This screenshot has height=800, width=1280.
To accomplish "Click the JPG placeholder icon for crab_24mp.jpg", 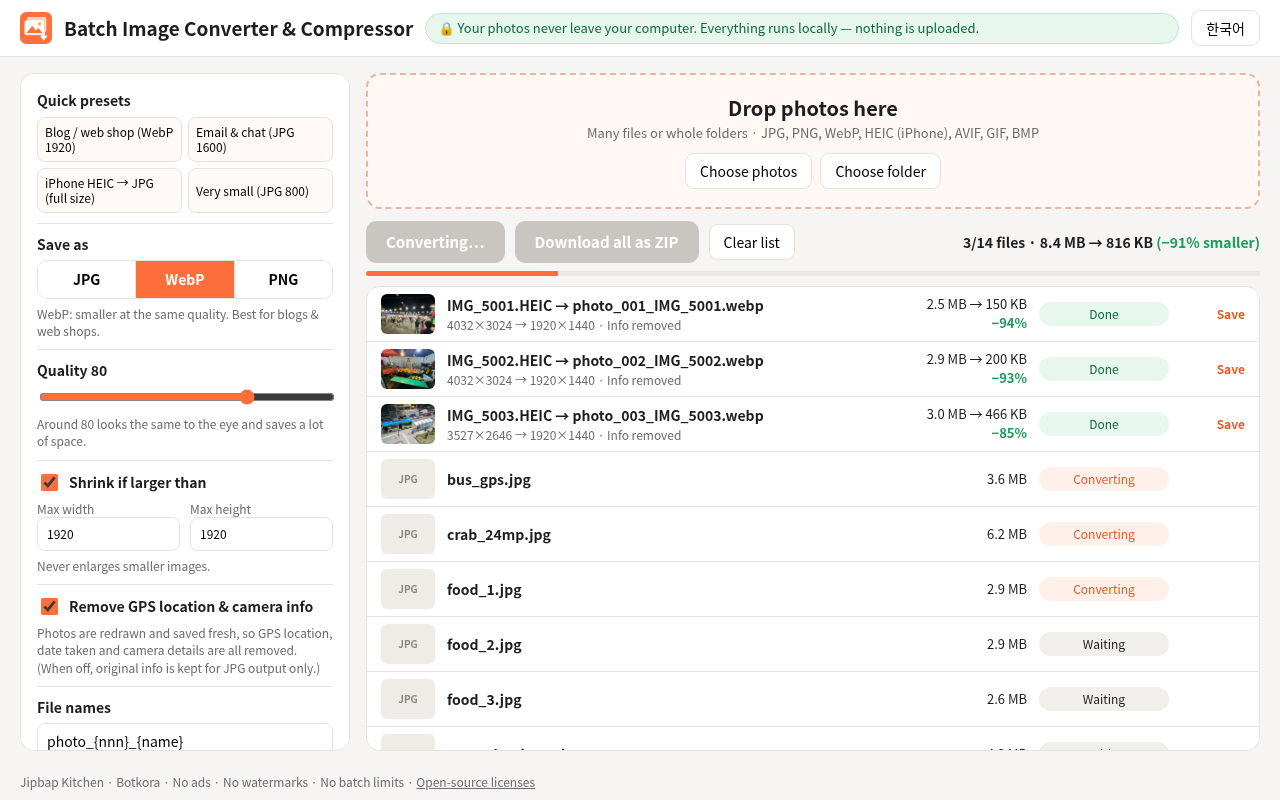I will pos(408,534).
